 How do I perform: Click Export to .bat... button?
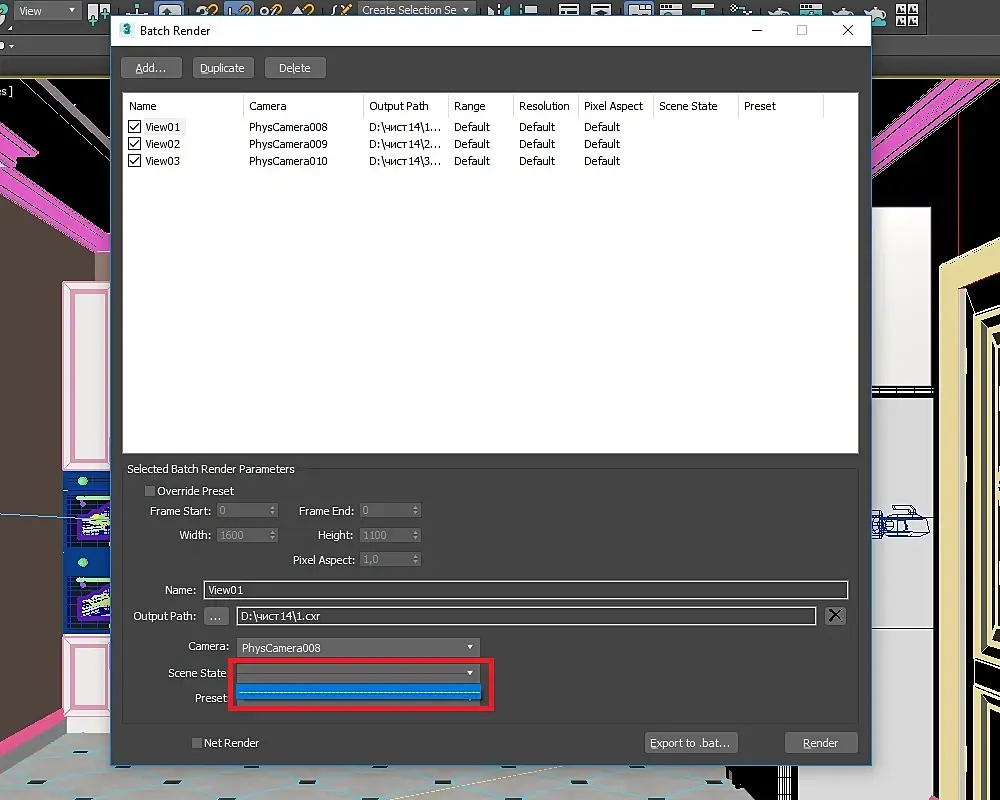(x=691, y=743)
